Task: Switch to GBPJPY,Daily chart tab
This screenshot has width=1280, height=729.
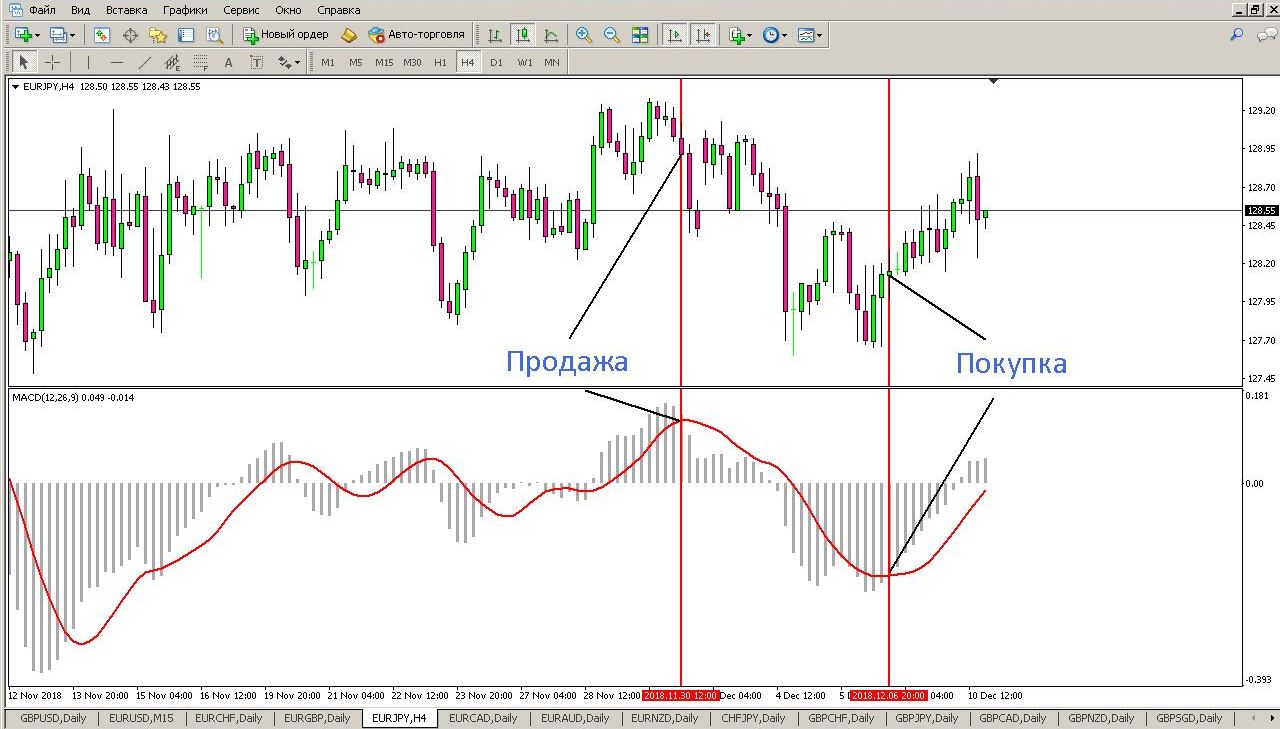Action: [926, 718]
